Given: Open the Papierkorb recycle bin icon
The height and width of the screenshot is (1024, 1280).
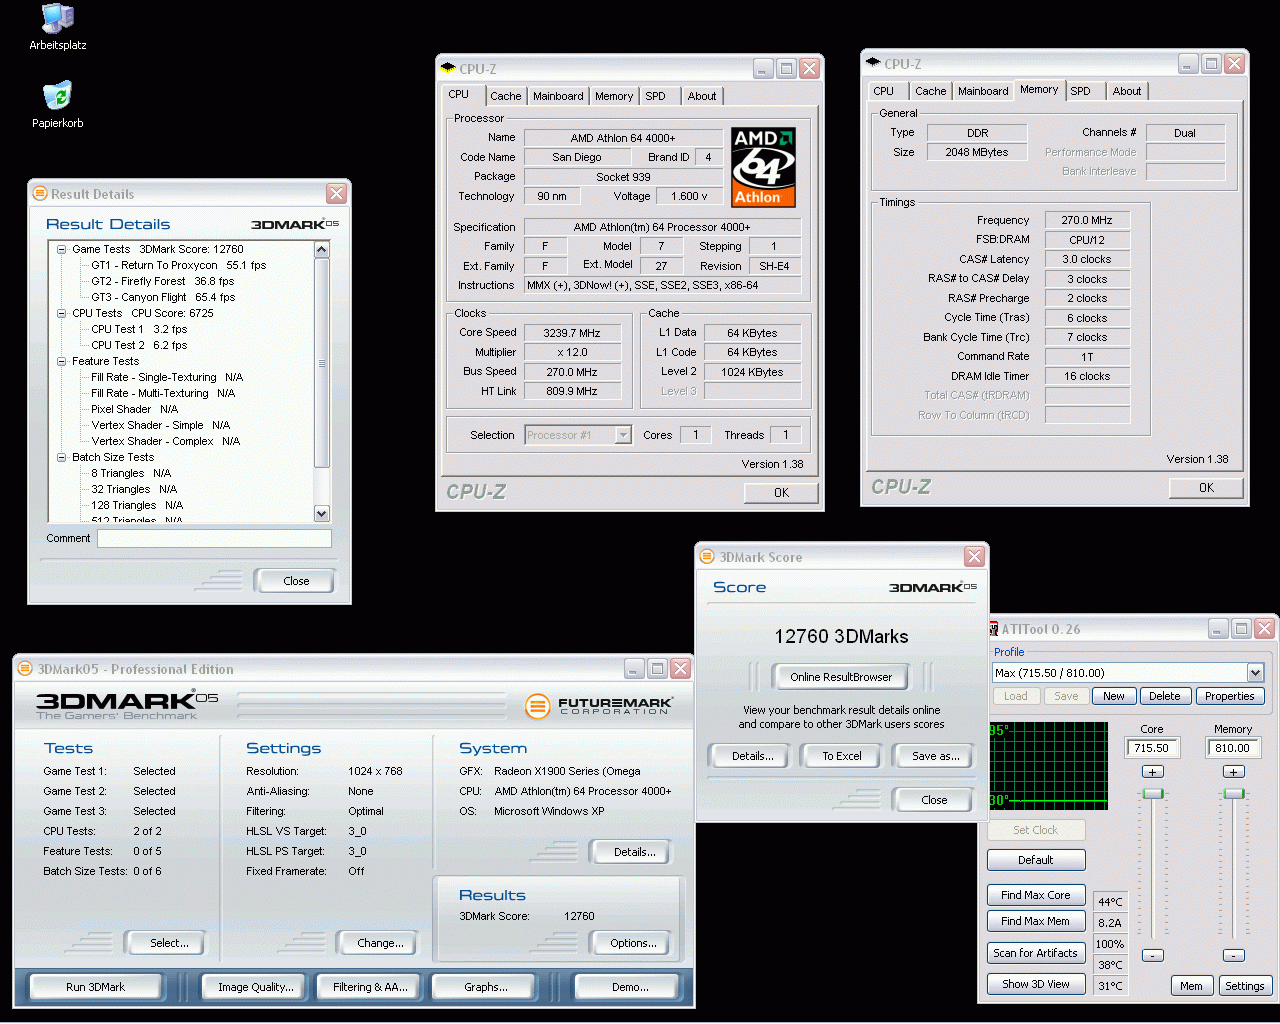Looking at the screenshot, I should (x=57, y=105).
